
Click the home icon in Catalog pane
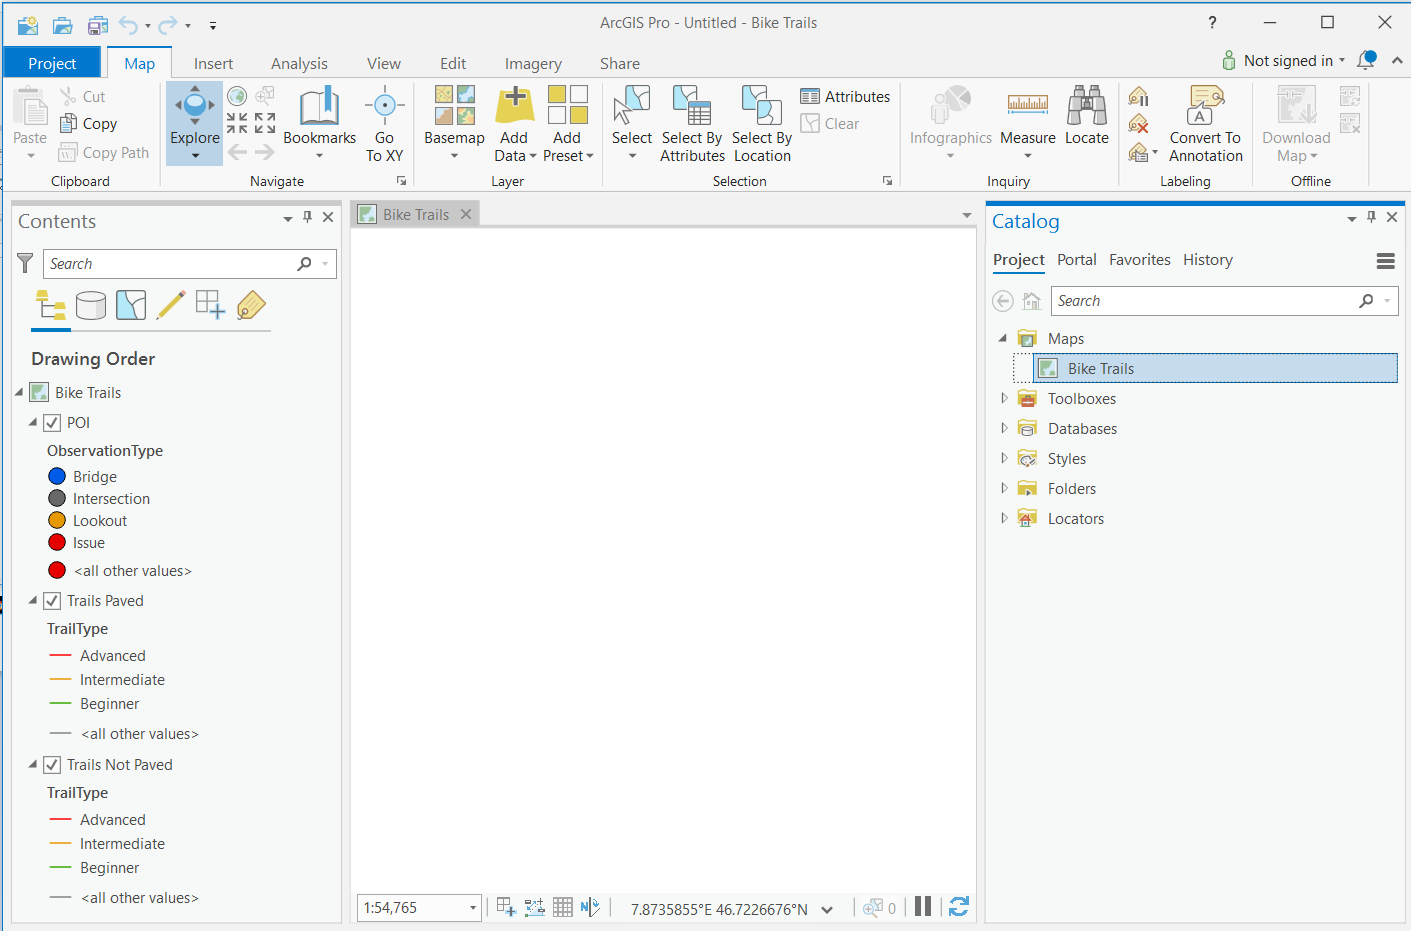point(1031,301)
